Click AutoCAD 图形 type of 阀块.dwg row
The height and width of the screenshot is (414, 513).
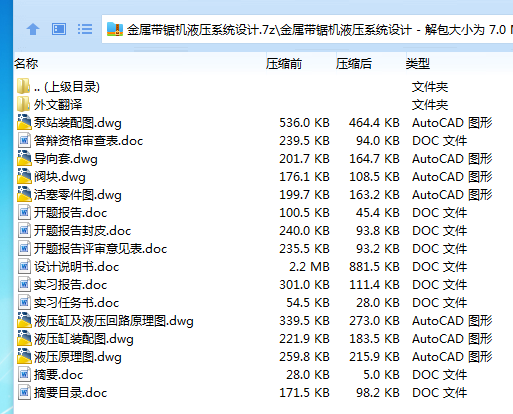452,177
